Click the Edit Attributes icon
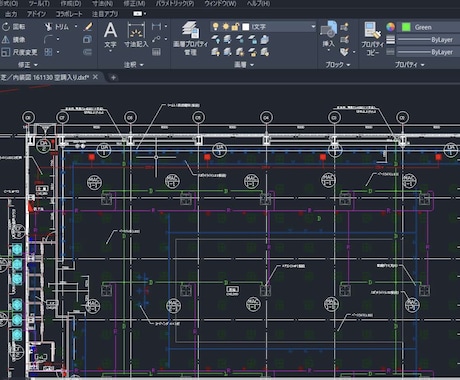Image resolution: width=460 pixels, height=380 pixels. pyautogui.click(x=345, y=52)
